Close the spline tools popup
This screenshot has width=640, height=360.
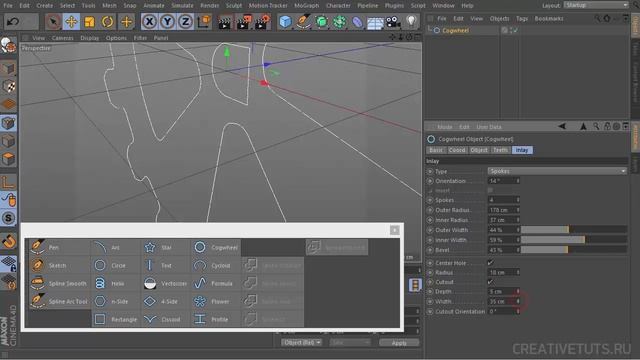tap(394, 230)
